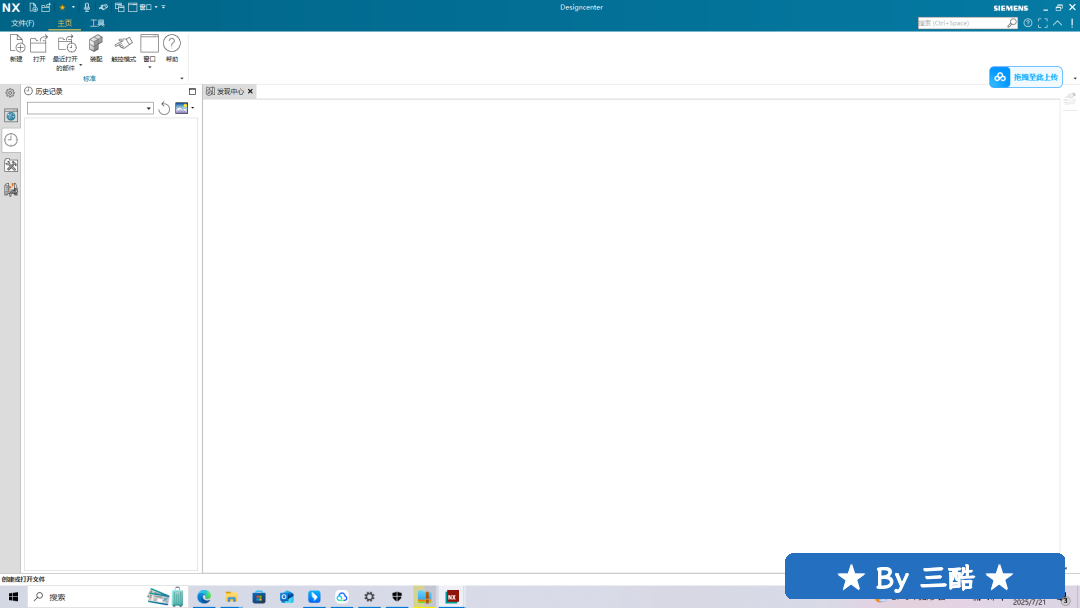Click the Open (打开) ribbon button
Screen dimensions: 1080x608
[x=39, y=48]
